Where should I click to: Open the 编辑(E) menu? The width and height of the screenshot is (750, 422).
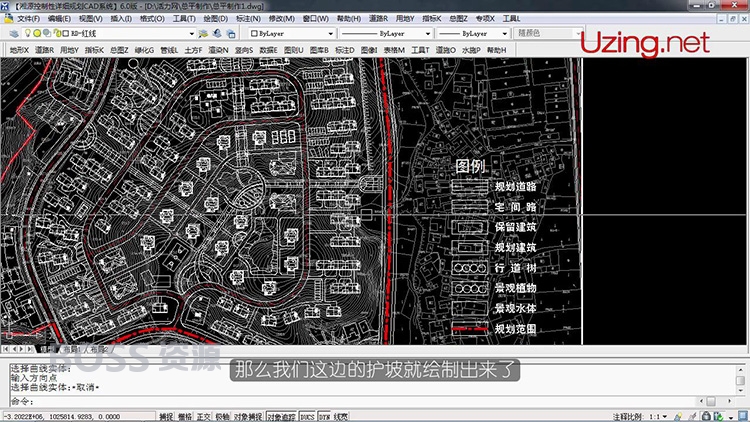(x=59, y=19)
